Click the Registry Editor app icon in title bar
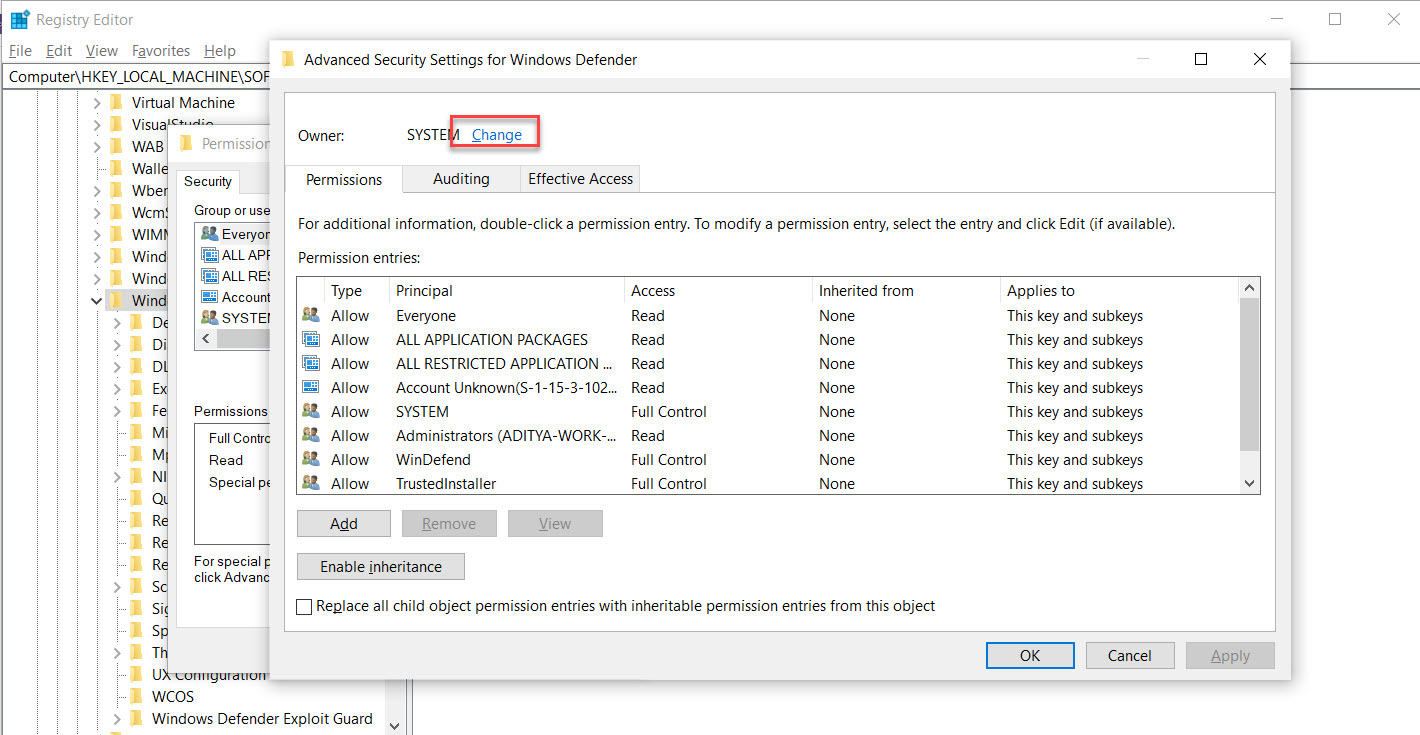Image resolution: width=1420 pixels, height=735 pixels. click(x=20, y=19)
